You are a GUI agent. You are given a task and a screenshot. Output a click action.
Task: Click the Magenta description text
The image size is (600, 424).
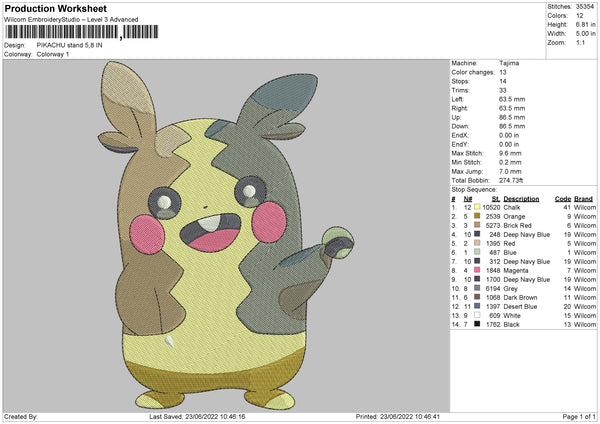coord(516,271)
